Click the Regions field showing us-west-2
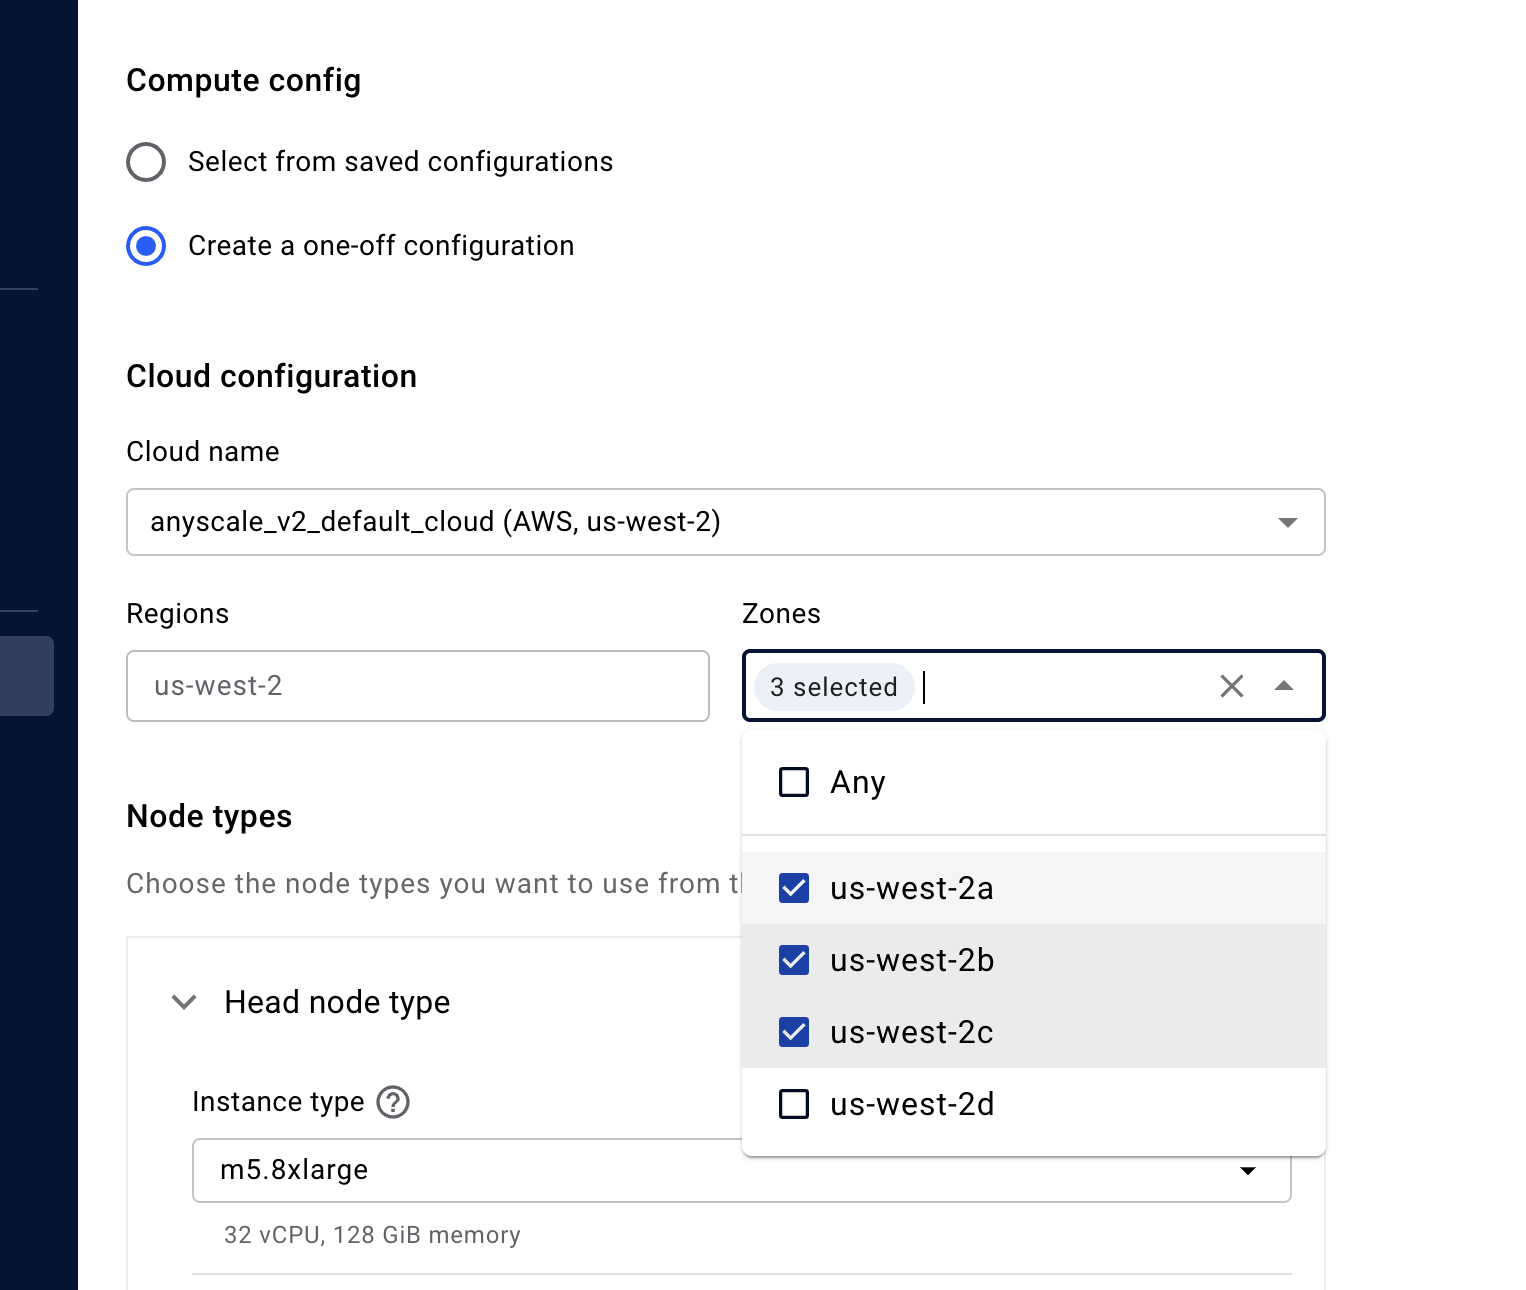1526x1290 pixels. [418, 686]
